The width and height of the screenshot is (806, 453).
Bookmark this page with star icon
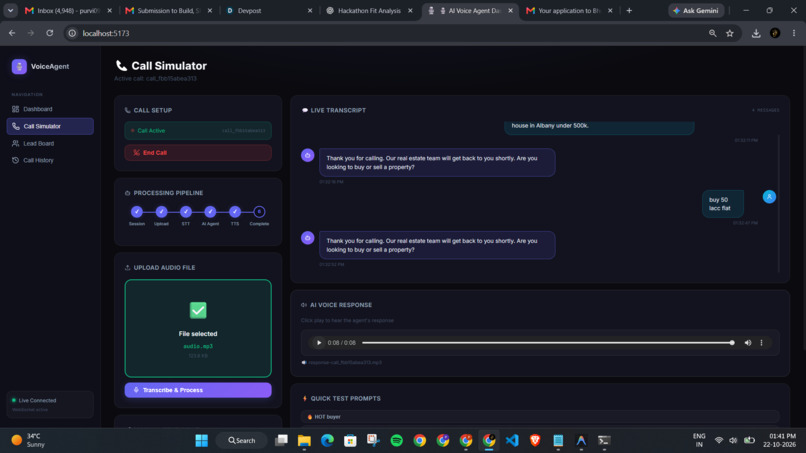coord(730,33)
